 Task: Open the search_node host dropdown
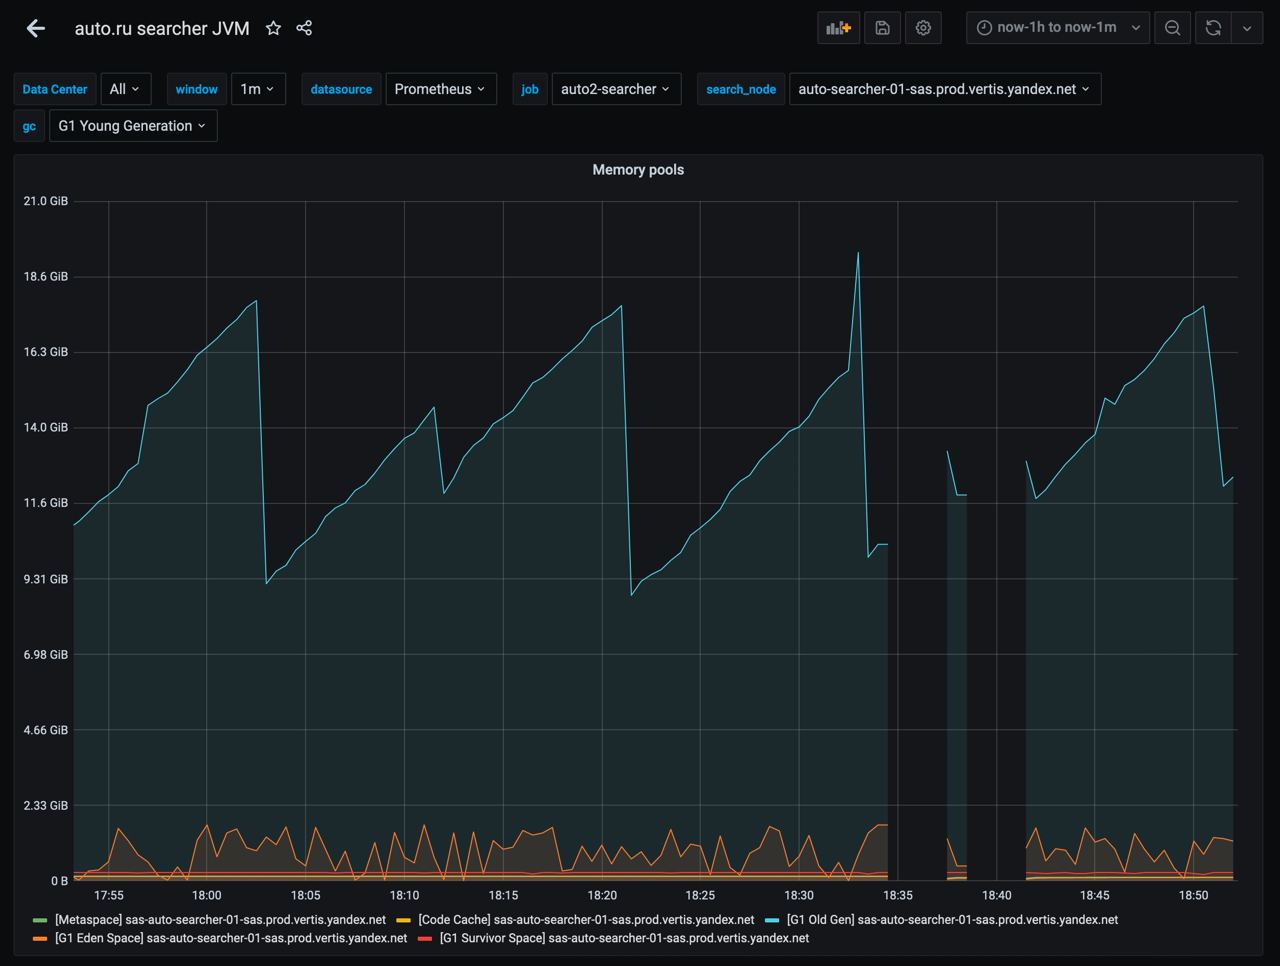944,89
